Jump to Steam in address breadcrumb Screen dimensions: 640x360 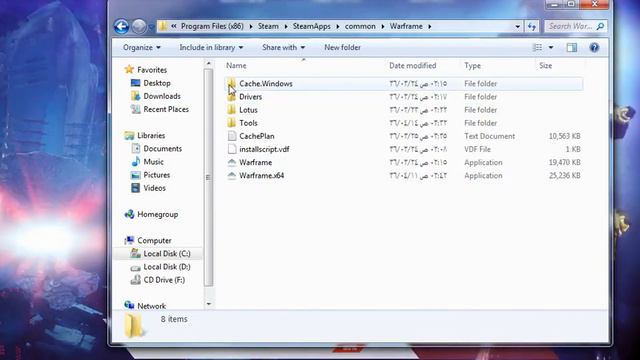tap(268, 26)
